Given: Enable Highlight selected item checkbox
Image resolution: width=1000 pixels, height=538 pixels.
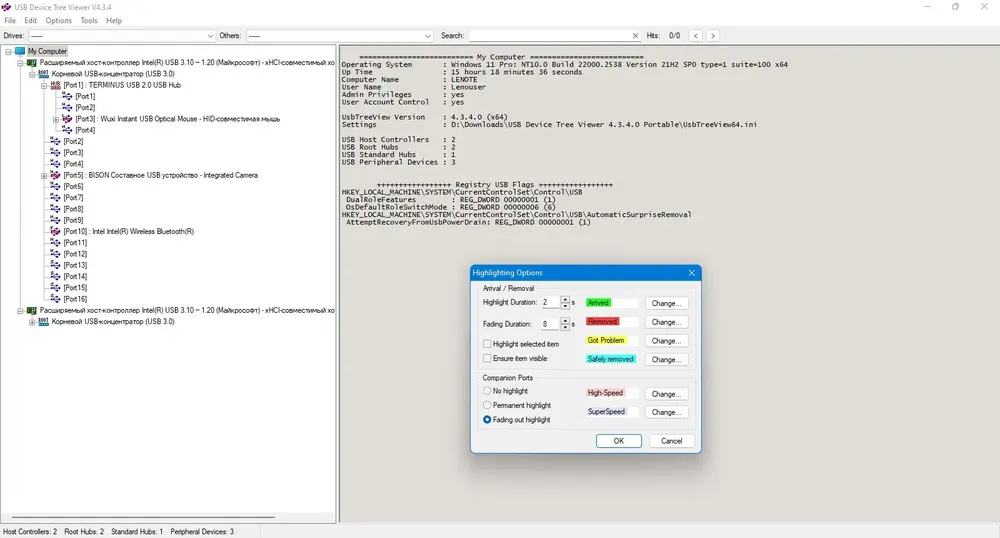Looking at the screenshot, I should point(487,344).
